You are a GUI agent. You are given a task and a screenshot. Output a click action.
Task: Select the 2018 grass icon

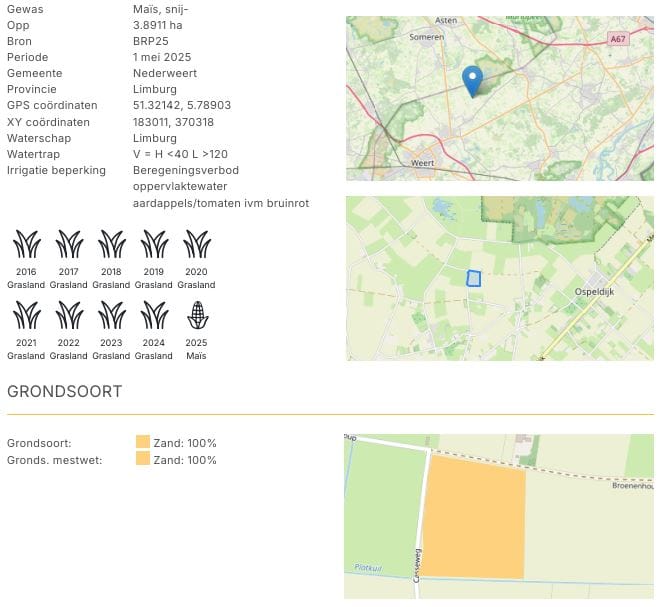pos(111,244)
